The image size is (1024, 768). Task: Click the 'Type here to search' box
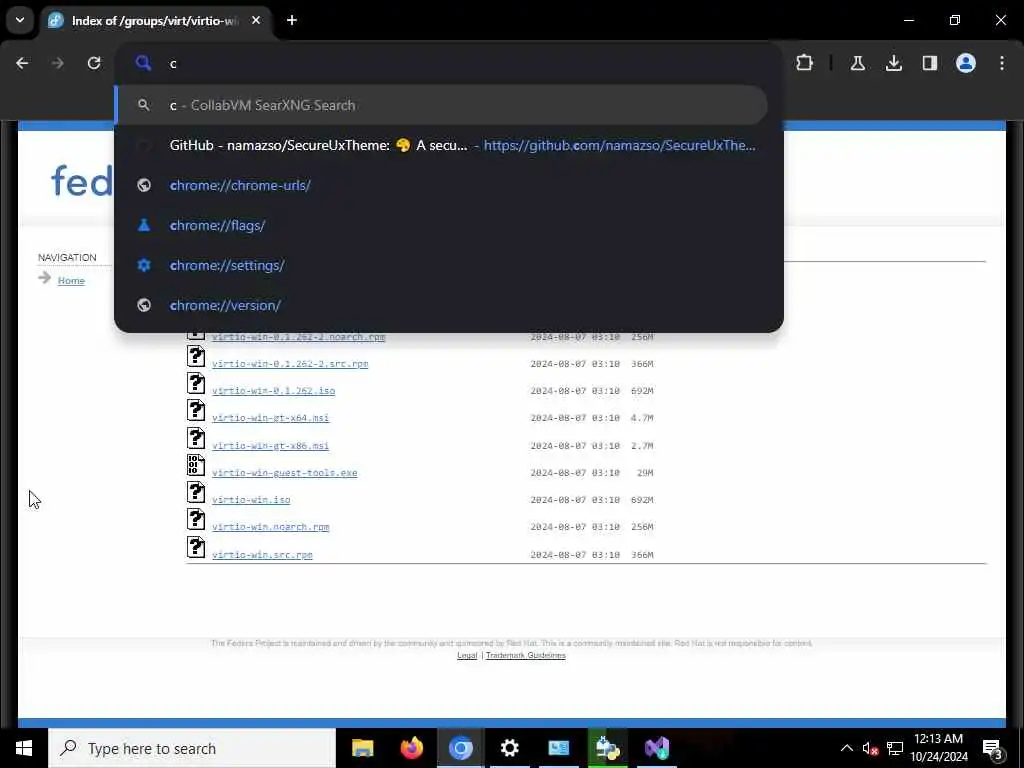pyautogui.click(x=192, y=748)
